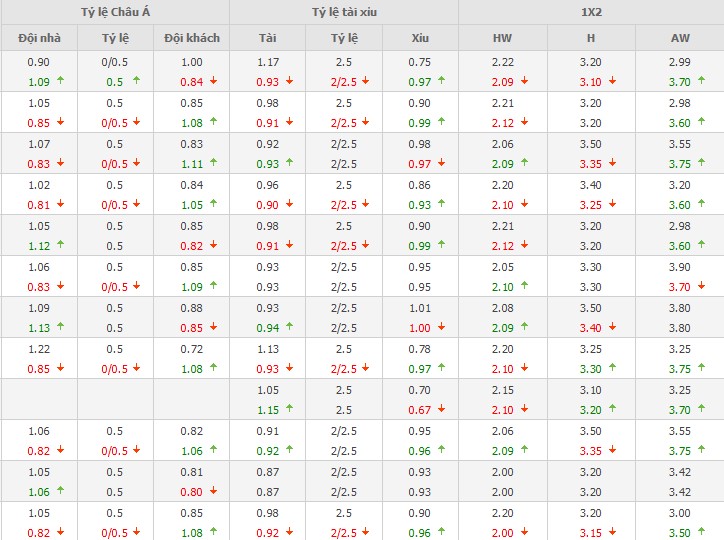Click the Xiu column header
The width and height of the screenshot is (724, 540).
pyautogui.click(x=420, y=38)
